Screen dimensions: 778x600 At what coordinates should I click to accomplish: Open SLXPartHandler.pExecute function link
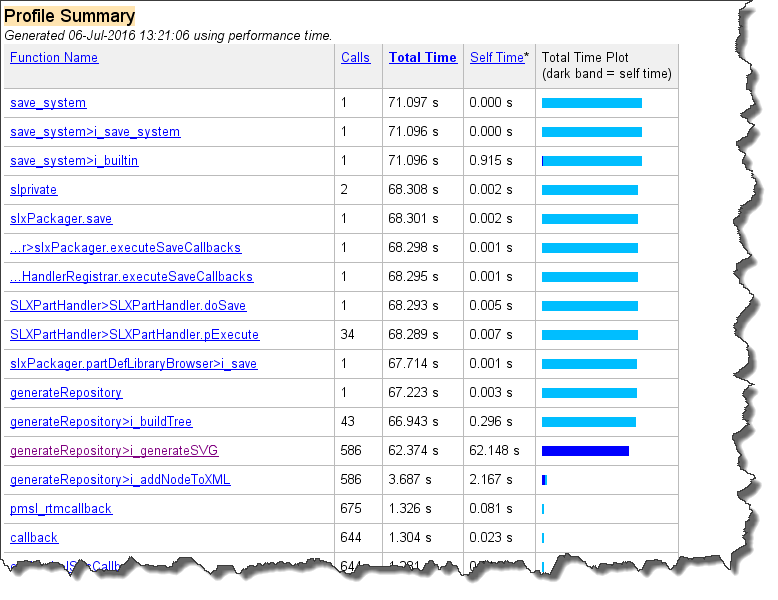tap(134, 335)
